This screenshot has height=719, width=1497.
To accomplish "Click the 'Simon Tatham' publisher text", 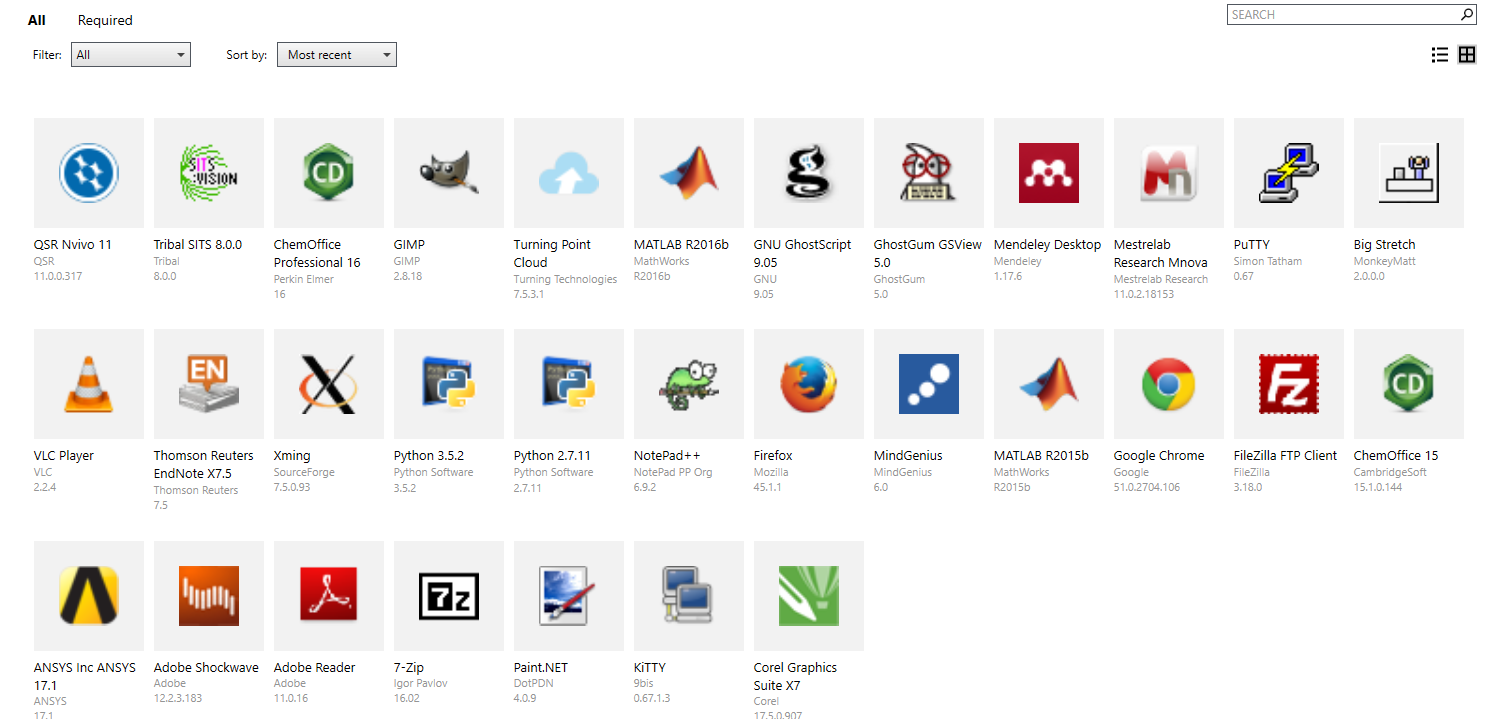I will click(x=1268, y=261).
